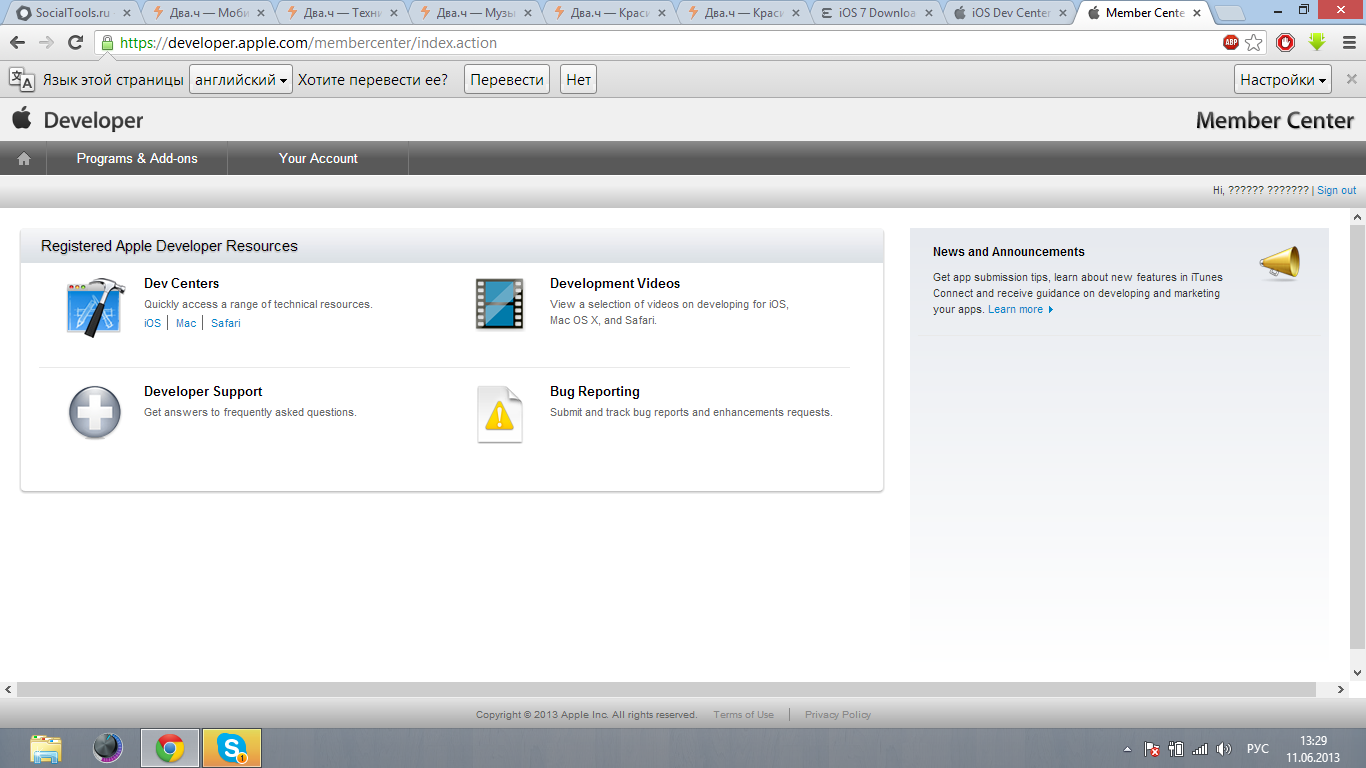Open File Explorer from the taskbar

click(x=46, y=748)
